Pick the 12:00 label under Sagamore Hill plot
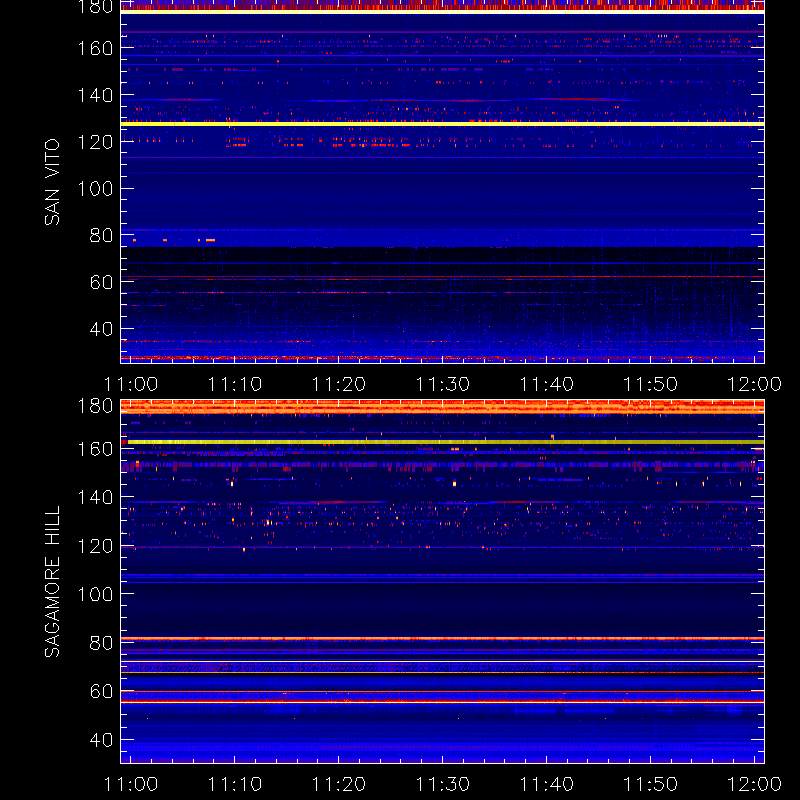Image resolution: width=800 pixels, height=800 pixels. pos(755,784)
